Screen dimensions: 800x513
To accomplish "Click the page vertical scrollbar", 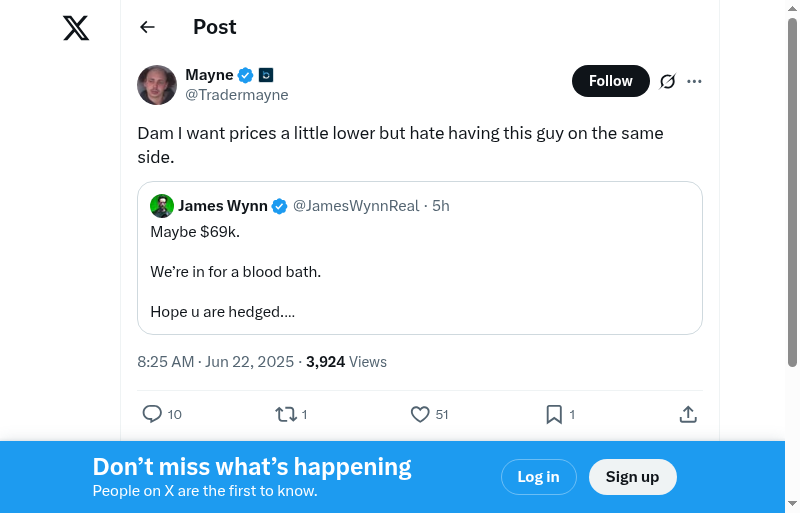I will (792, 200).
